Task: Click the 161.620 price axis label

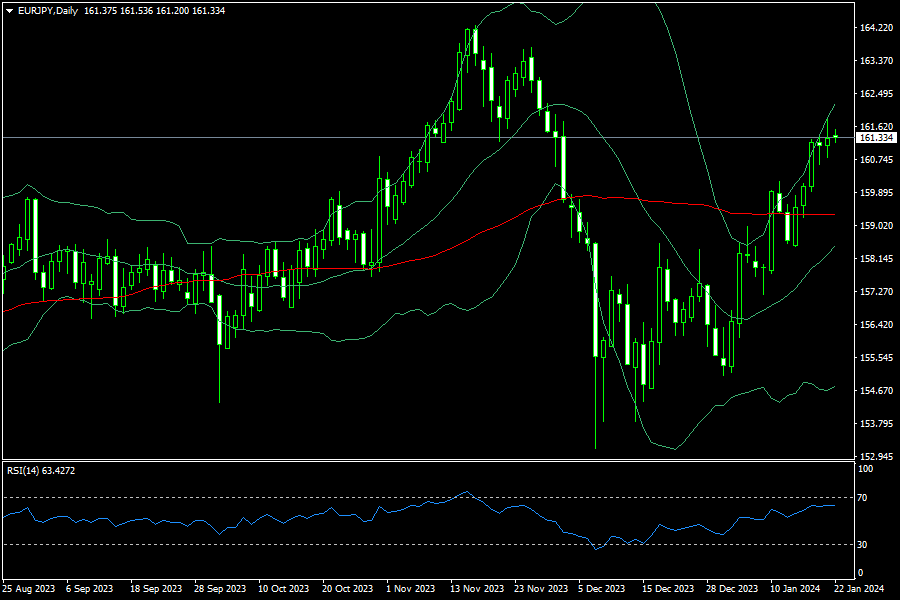Action: (x=876, y=126)
